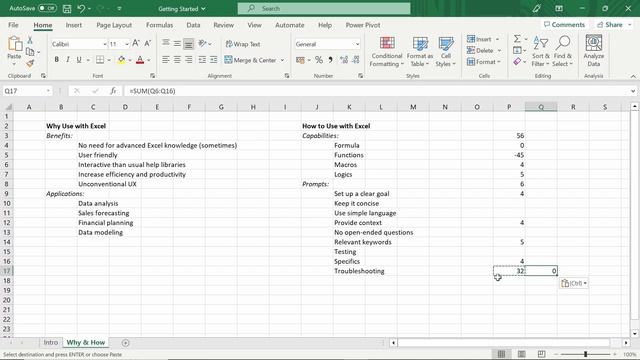Viewport: 640px width, 360px height.
Task: Open Sort & Filter tool
Action: click(540, 51)
